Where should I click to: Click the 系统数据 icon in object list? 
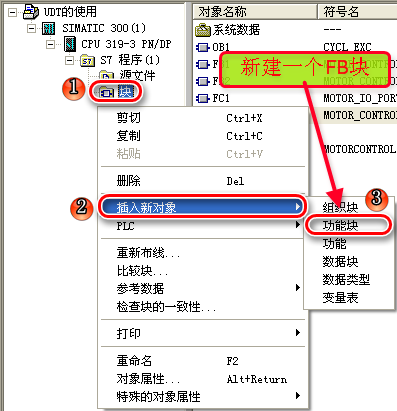[203, 30]
